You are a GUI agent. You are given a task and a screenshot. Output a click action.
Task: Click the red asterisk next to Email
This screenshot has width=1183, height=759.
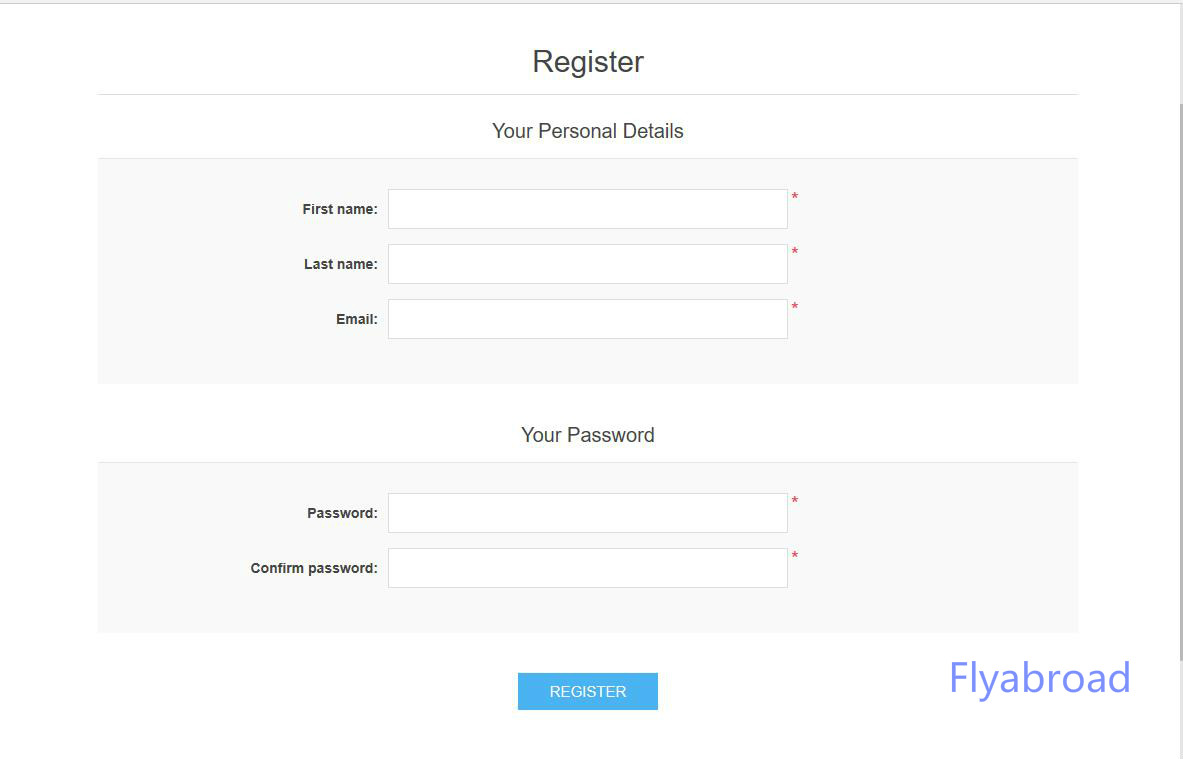click(795, 308)
